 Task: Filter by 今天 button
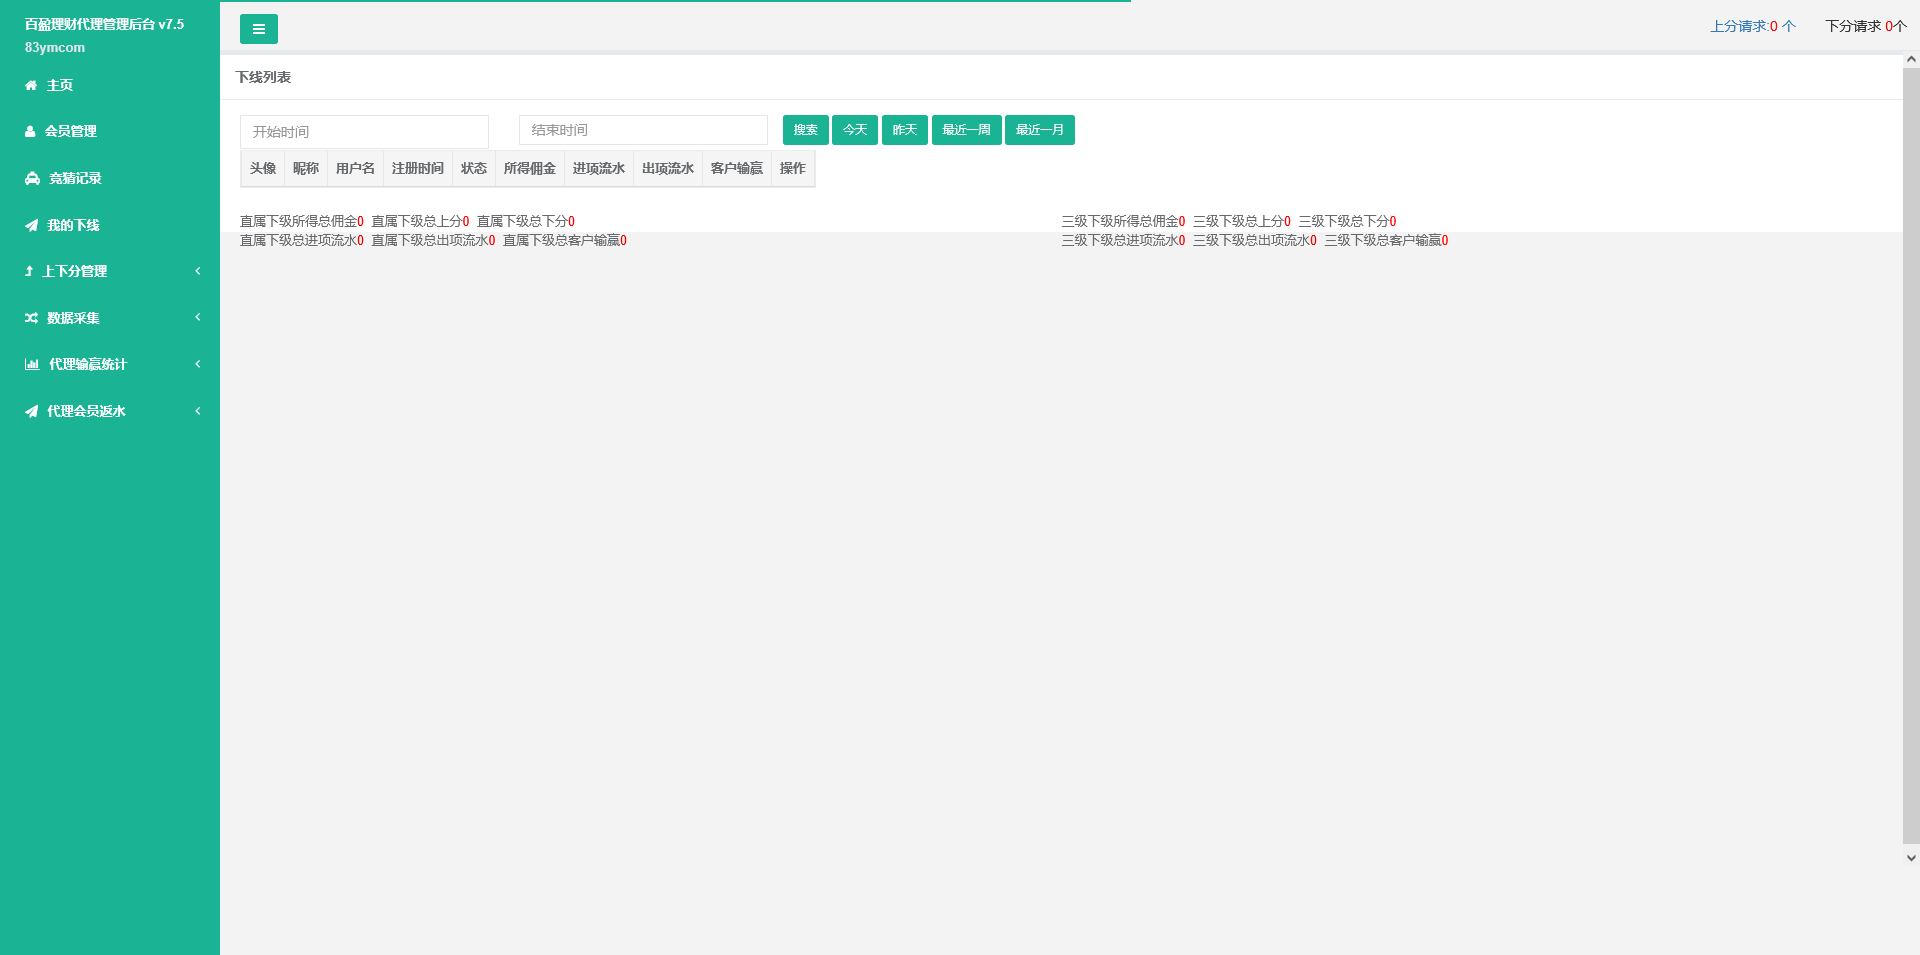tap(854, 130)
